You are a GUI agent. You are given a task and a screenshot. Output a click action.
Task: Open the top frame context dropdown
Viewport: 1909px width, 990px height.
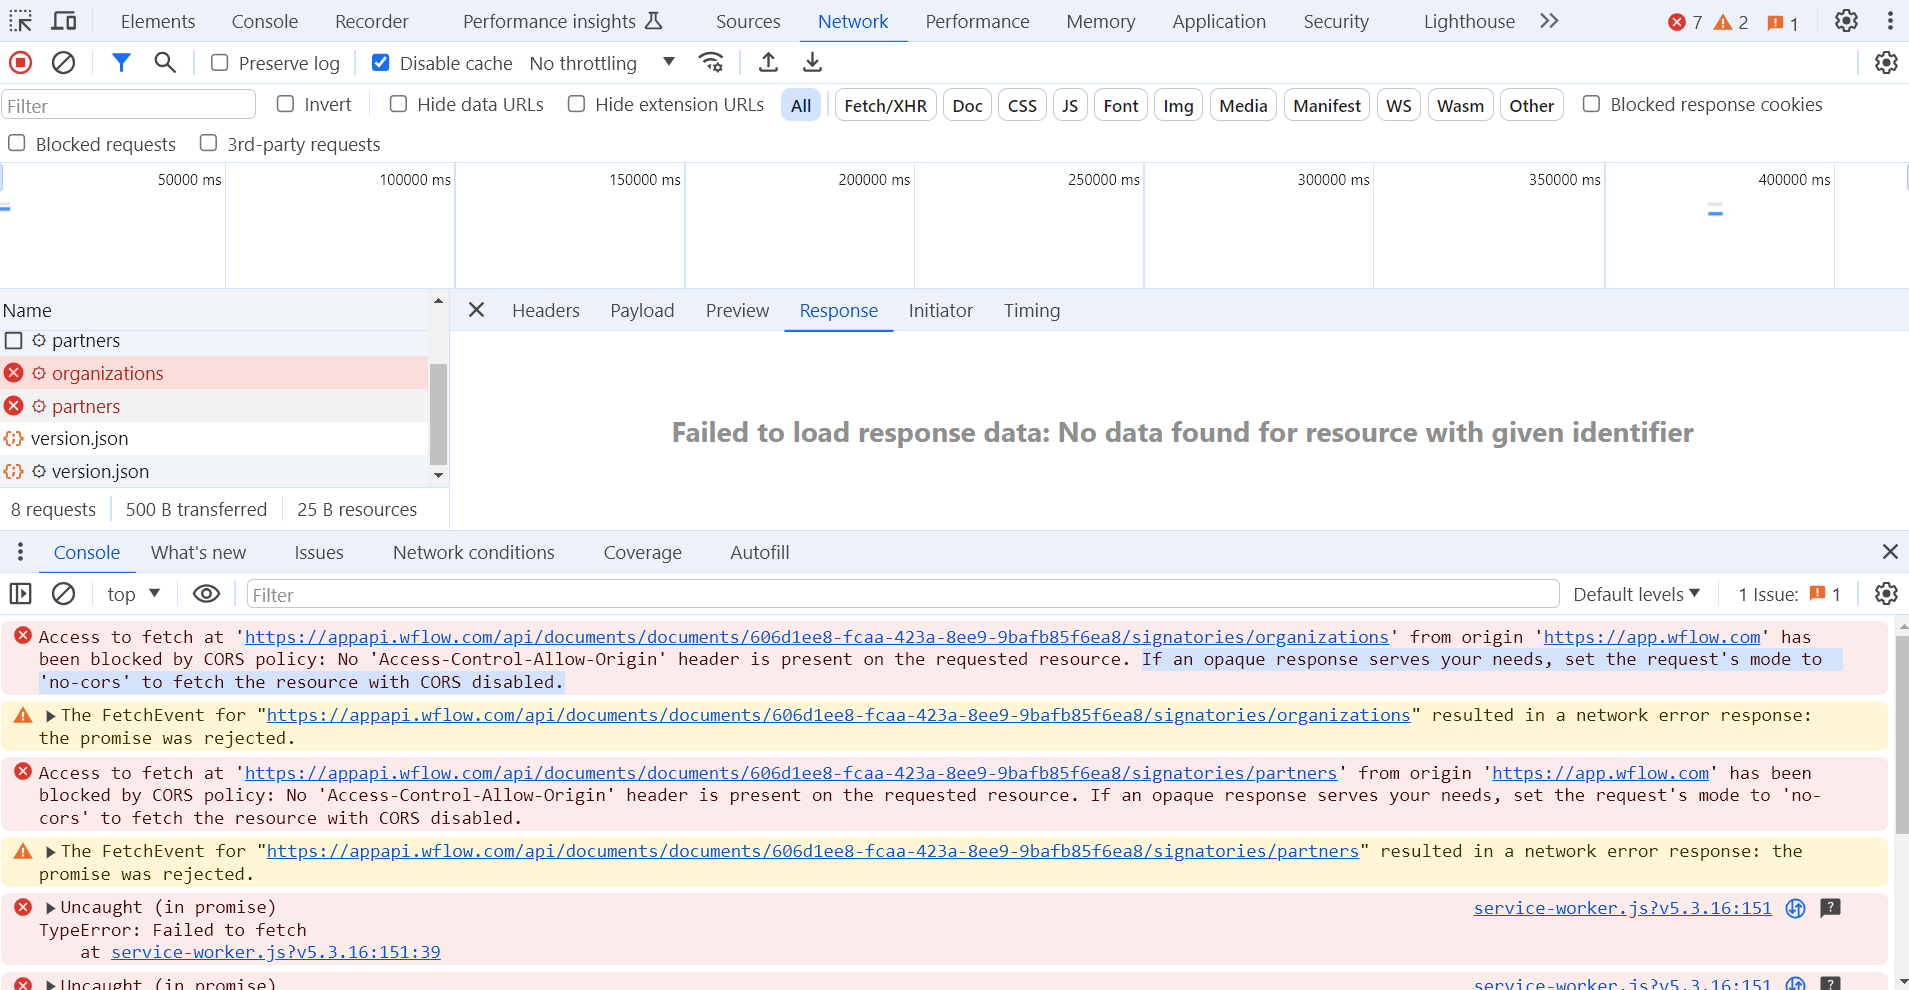(x=130, y=593)
